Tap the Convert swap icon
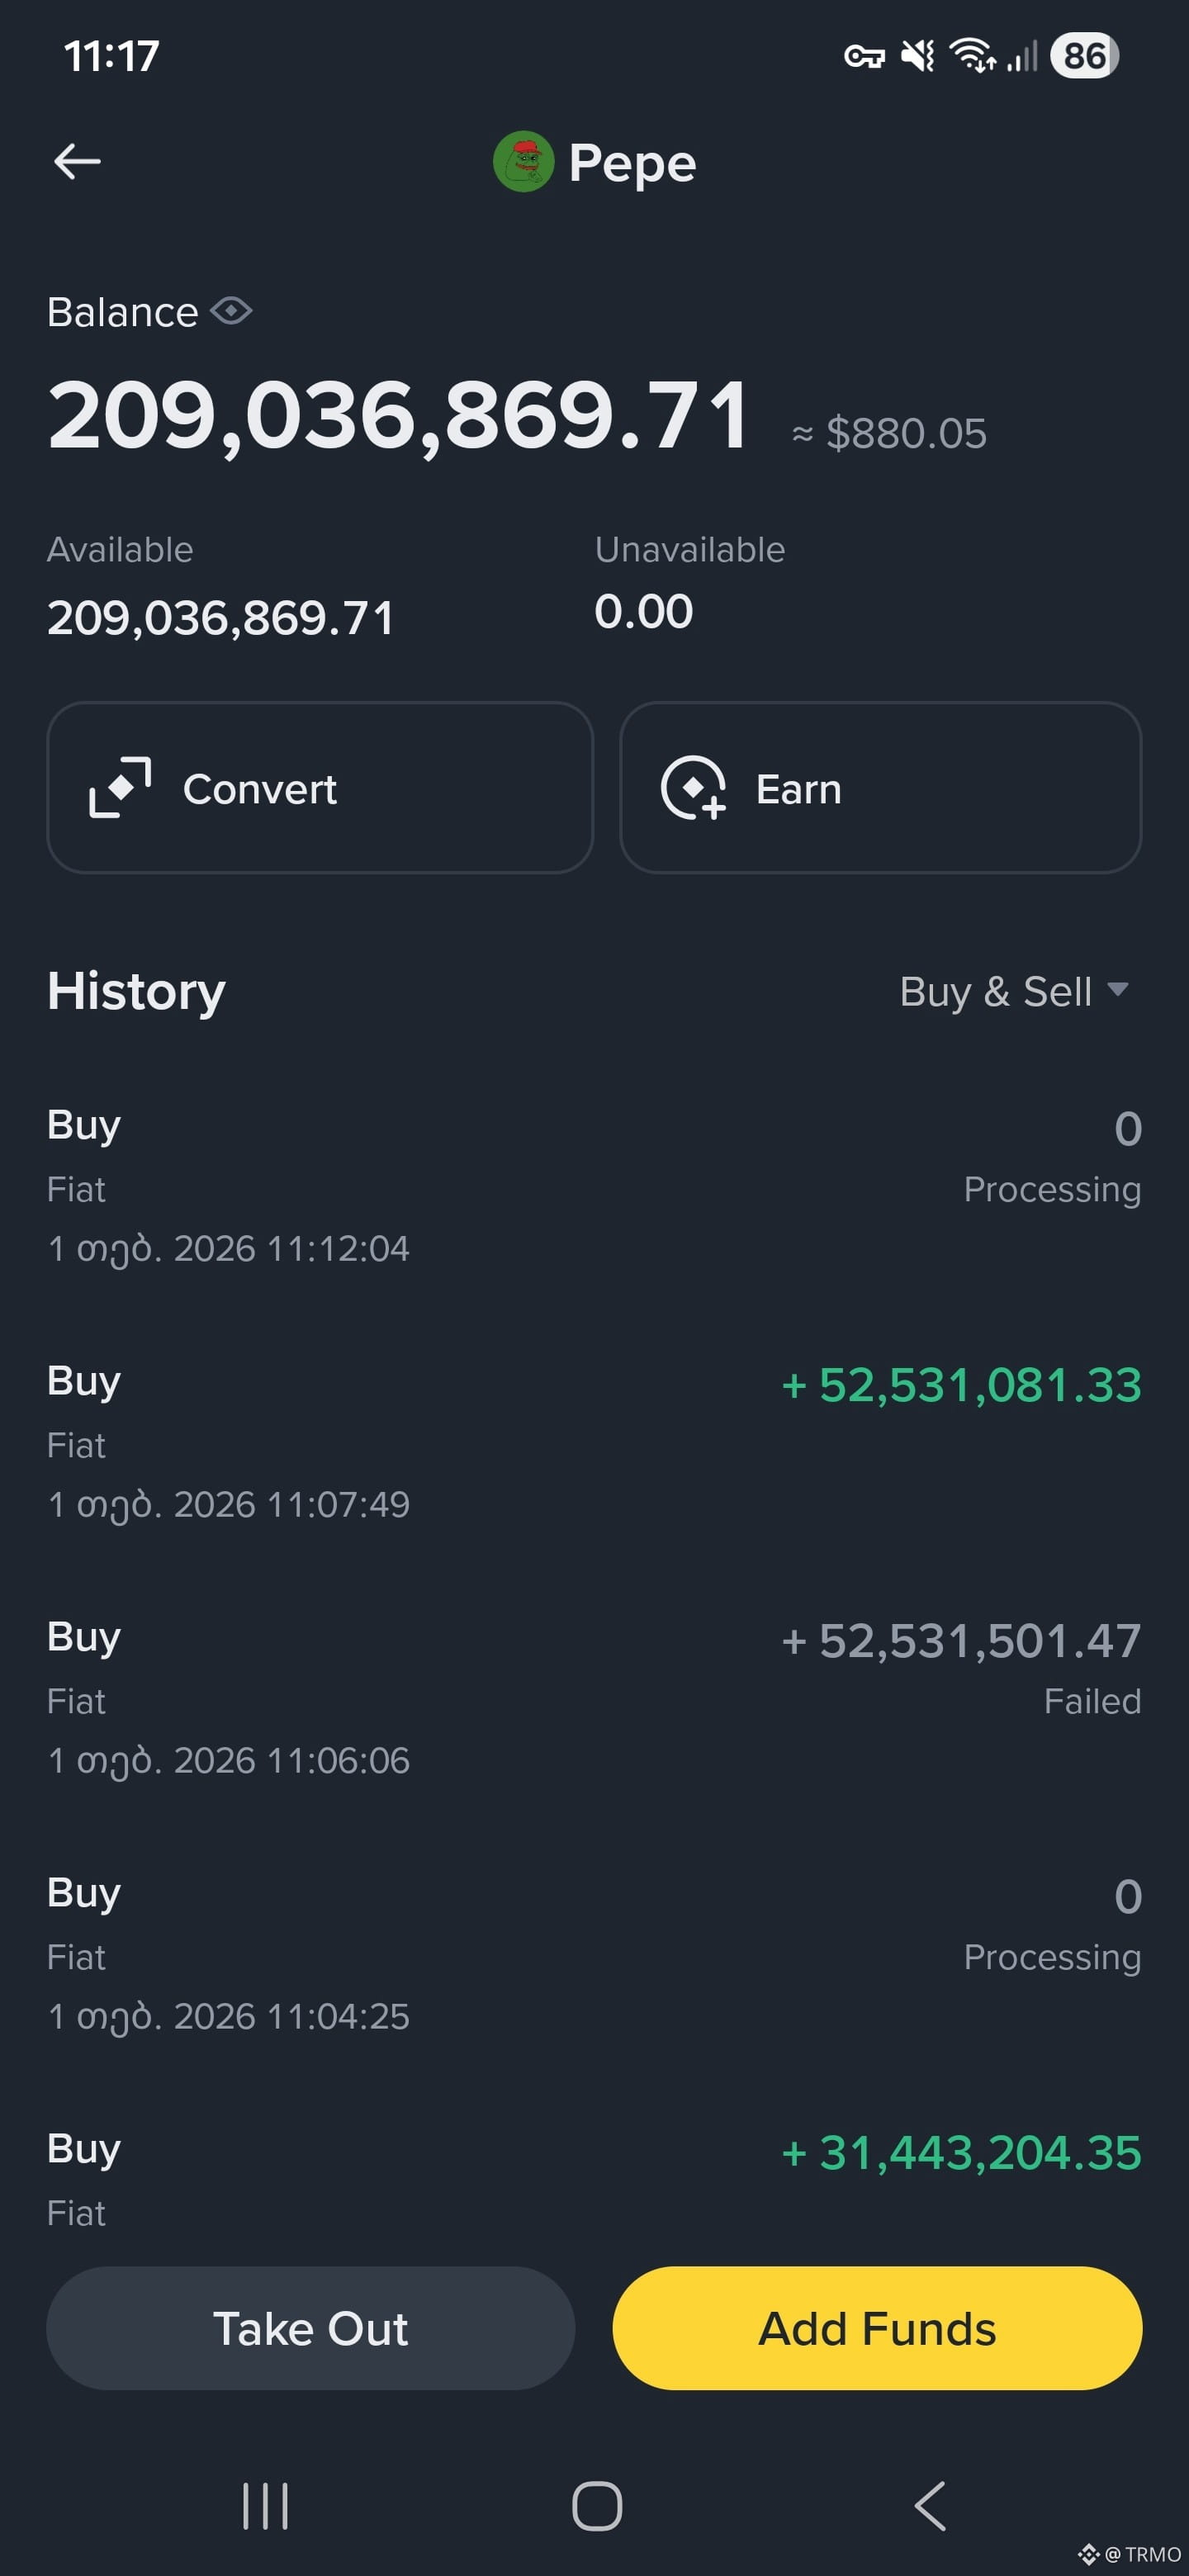This screenshot has width=1189, height=2576. point(120,788)
